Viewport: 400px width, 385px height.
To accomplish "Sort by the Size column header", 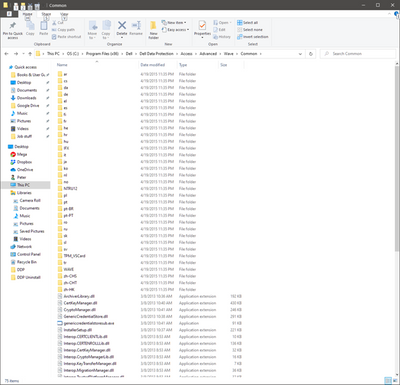I will pos(224,65).
